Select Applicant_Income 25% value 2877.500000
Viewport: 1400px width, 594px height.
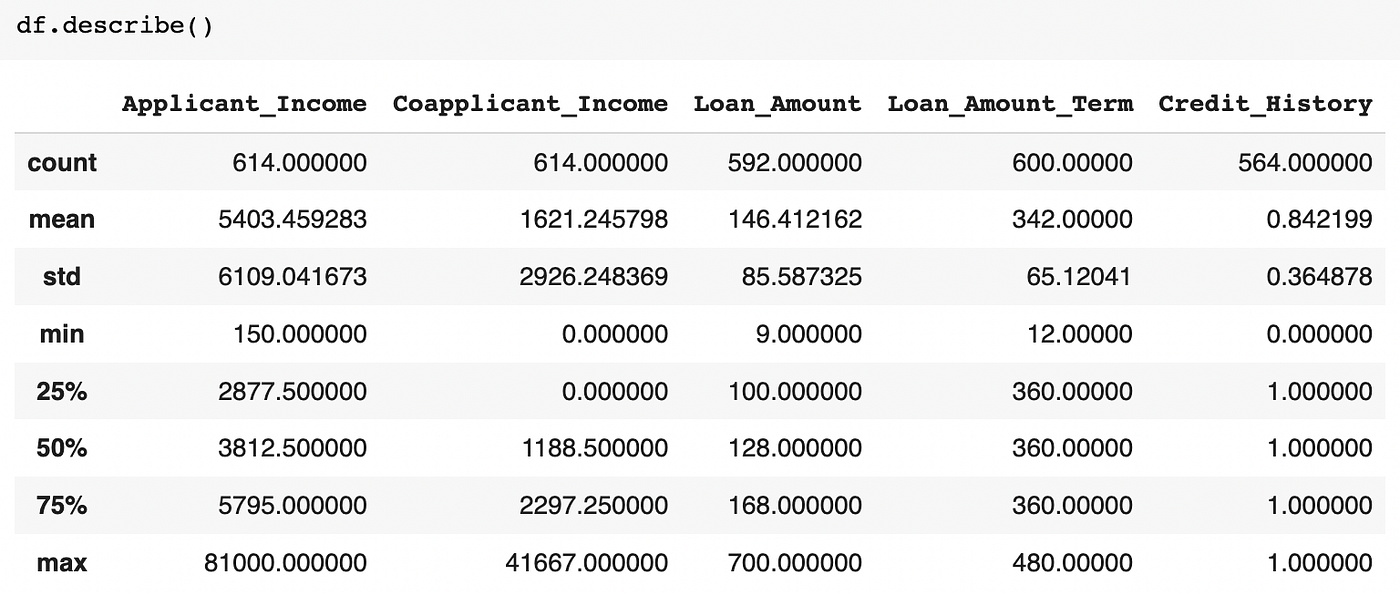coord(292,391)
